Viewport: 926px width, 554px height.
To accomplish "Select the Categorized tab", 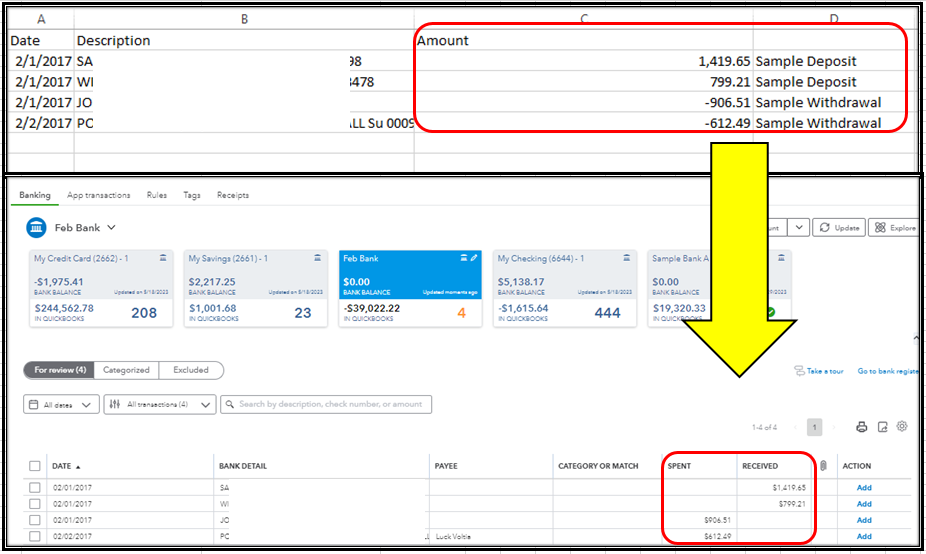I will coord(126,370).
